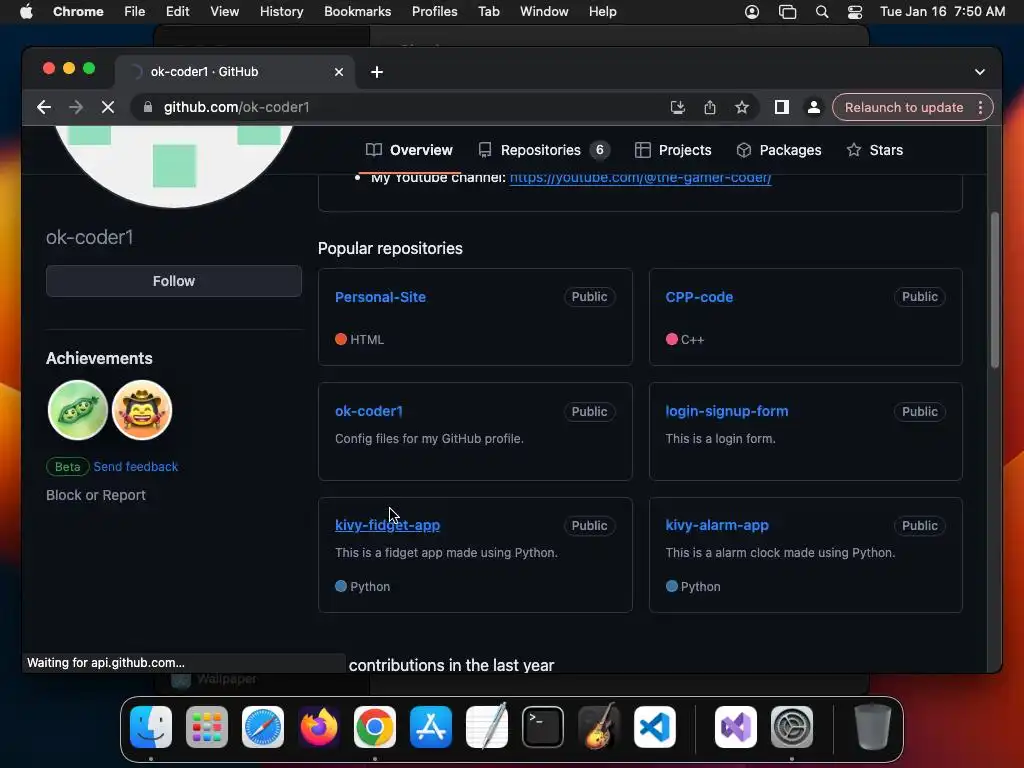Open the login-signup-form repository
The height and width of the screenshot is (768, 1024).
point(726,411)
